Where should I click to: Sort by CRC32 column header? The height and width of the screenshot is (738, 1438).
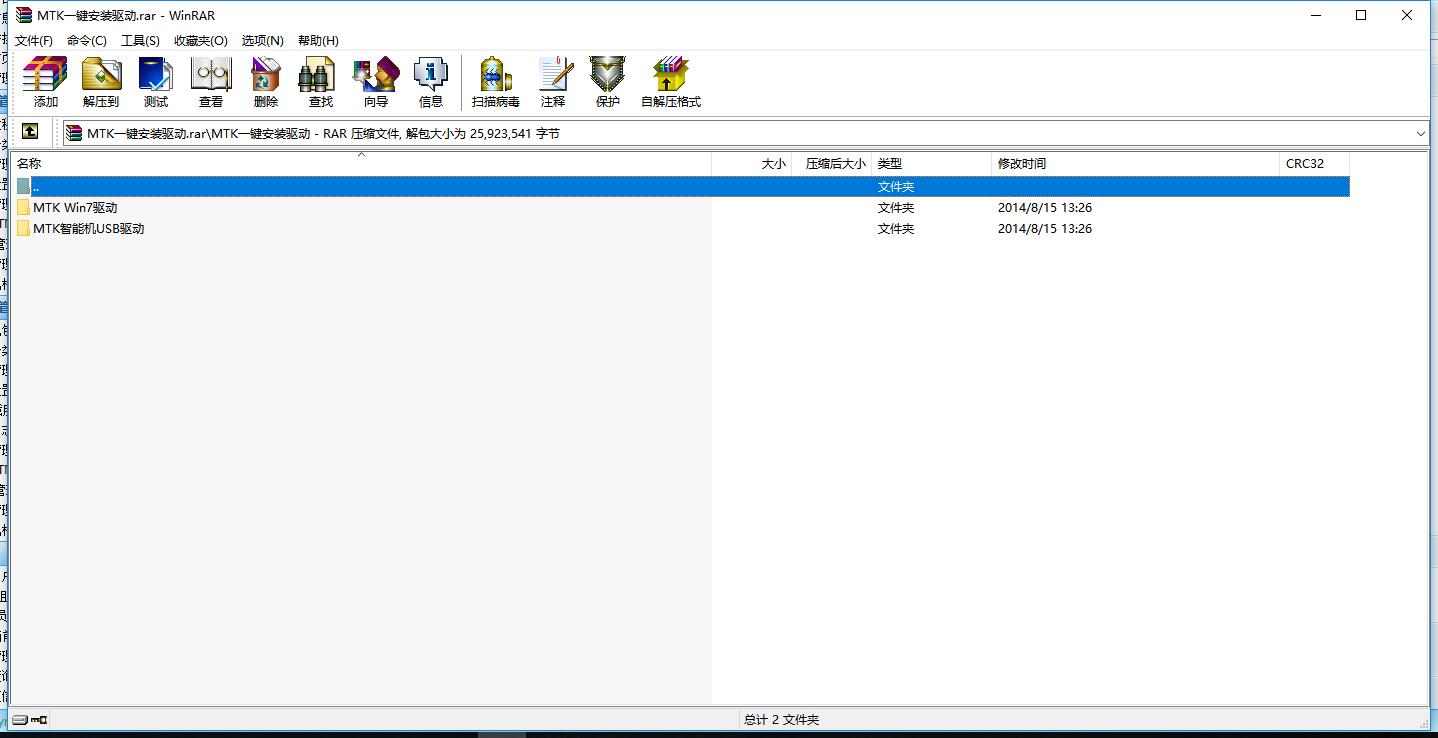click(1315, 163)
